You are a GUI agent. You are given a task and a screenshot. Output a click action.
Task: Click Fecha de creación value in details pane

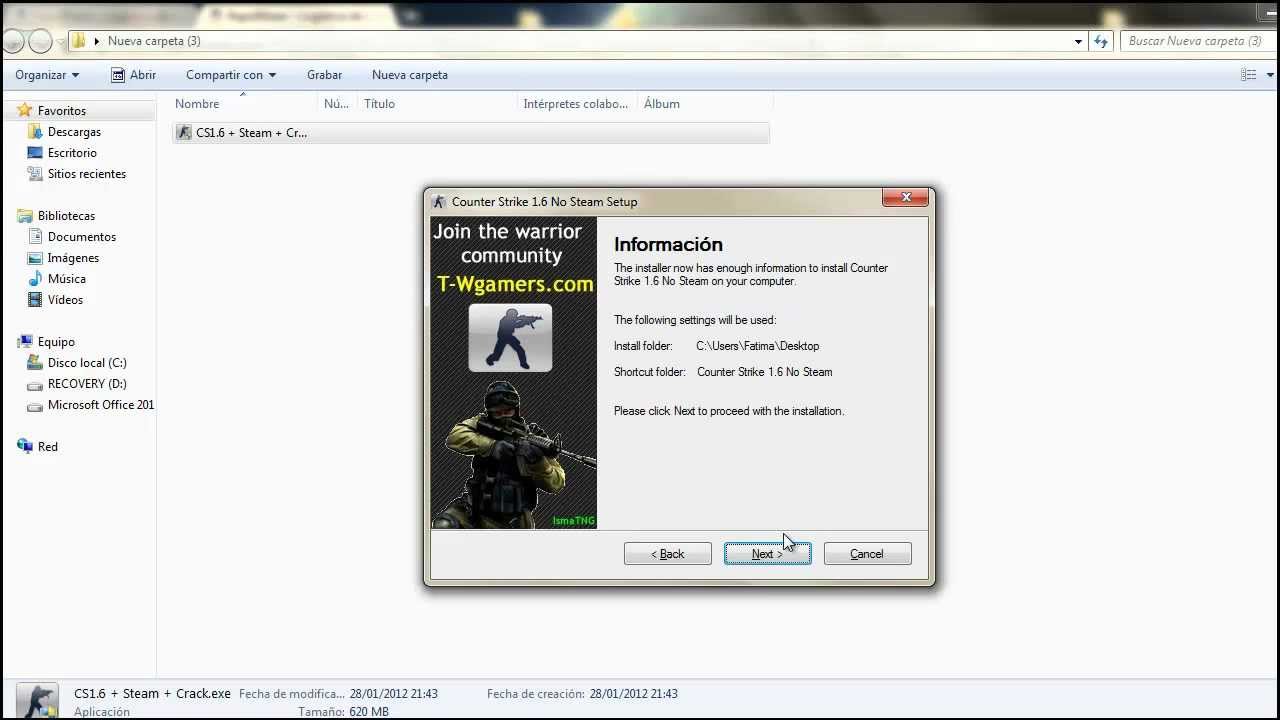pyautogui.click(x=633, y=694)
